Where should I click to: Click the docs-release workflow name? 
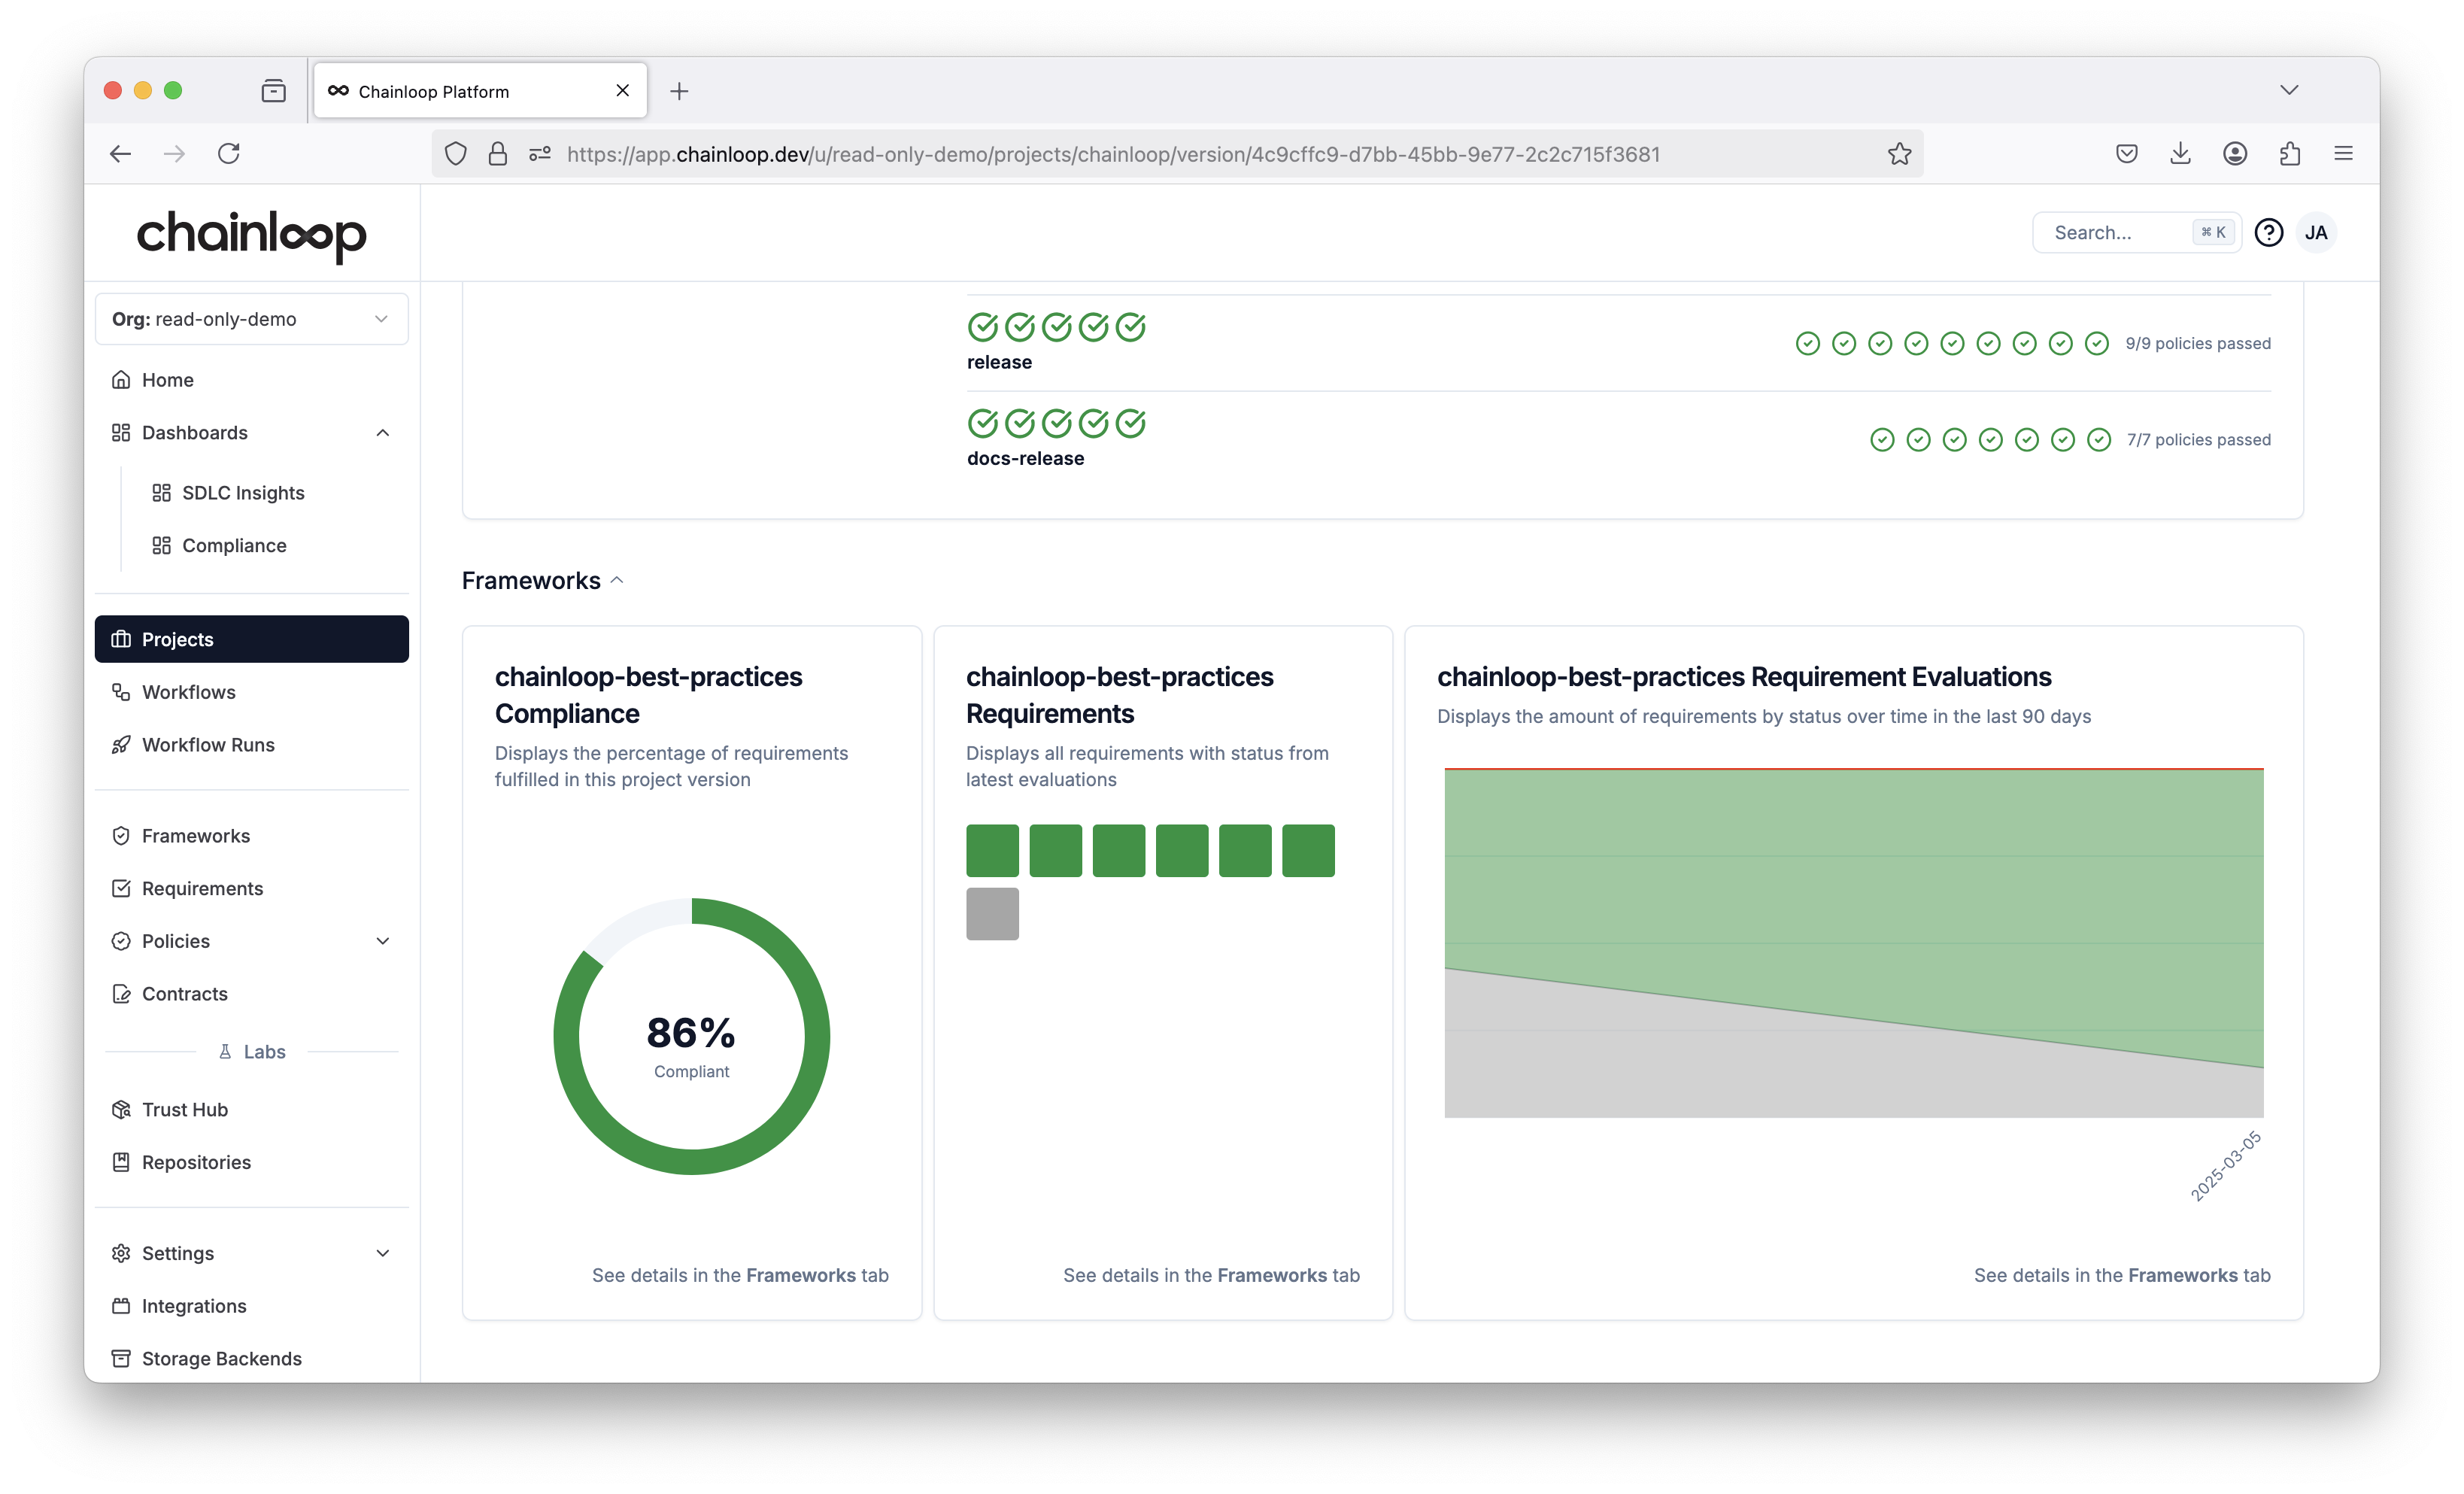point(1025,459)
